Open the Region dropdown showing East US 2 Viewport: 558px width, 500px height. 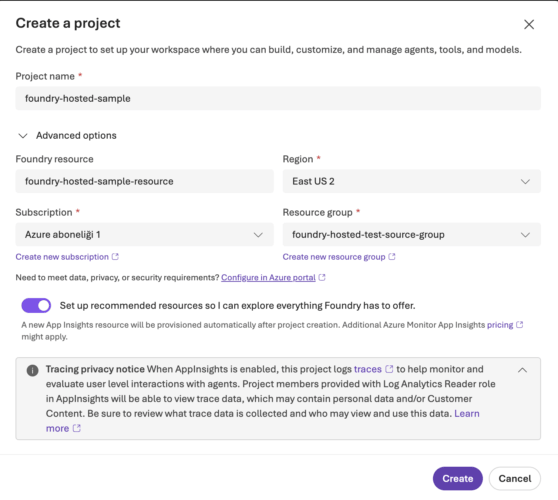(x=411, y=181)
